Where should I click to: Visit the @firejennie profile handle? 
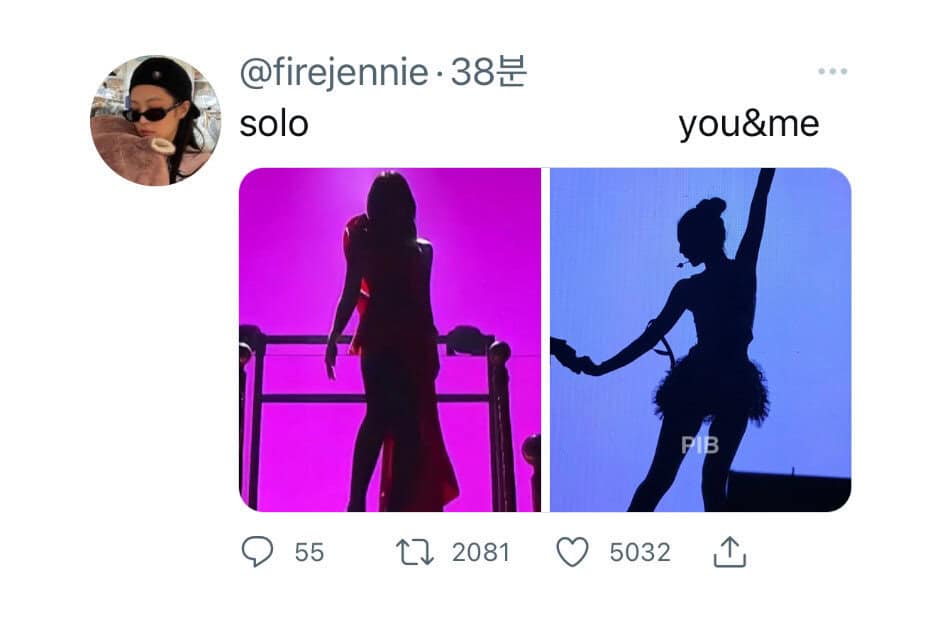coord(333,73)
